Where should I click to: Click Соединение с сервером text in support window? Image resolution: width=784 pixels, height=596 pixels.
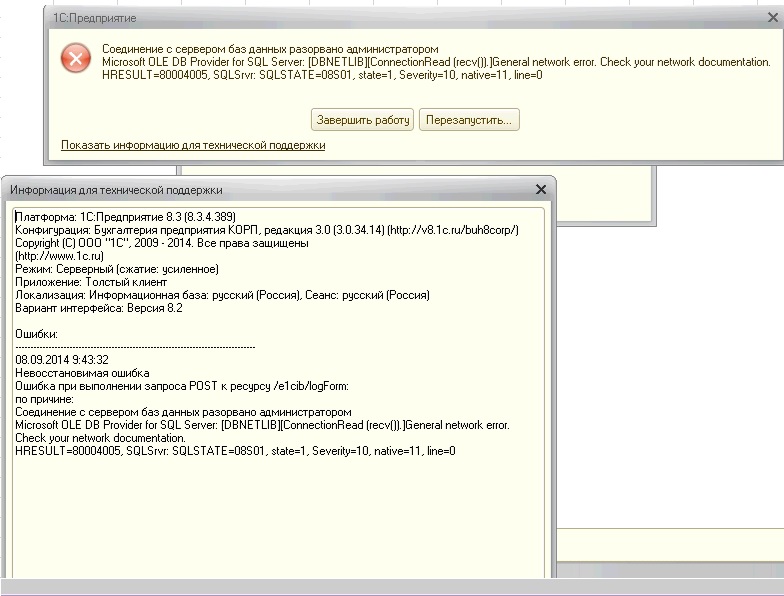[x=184, y=412]
